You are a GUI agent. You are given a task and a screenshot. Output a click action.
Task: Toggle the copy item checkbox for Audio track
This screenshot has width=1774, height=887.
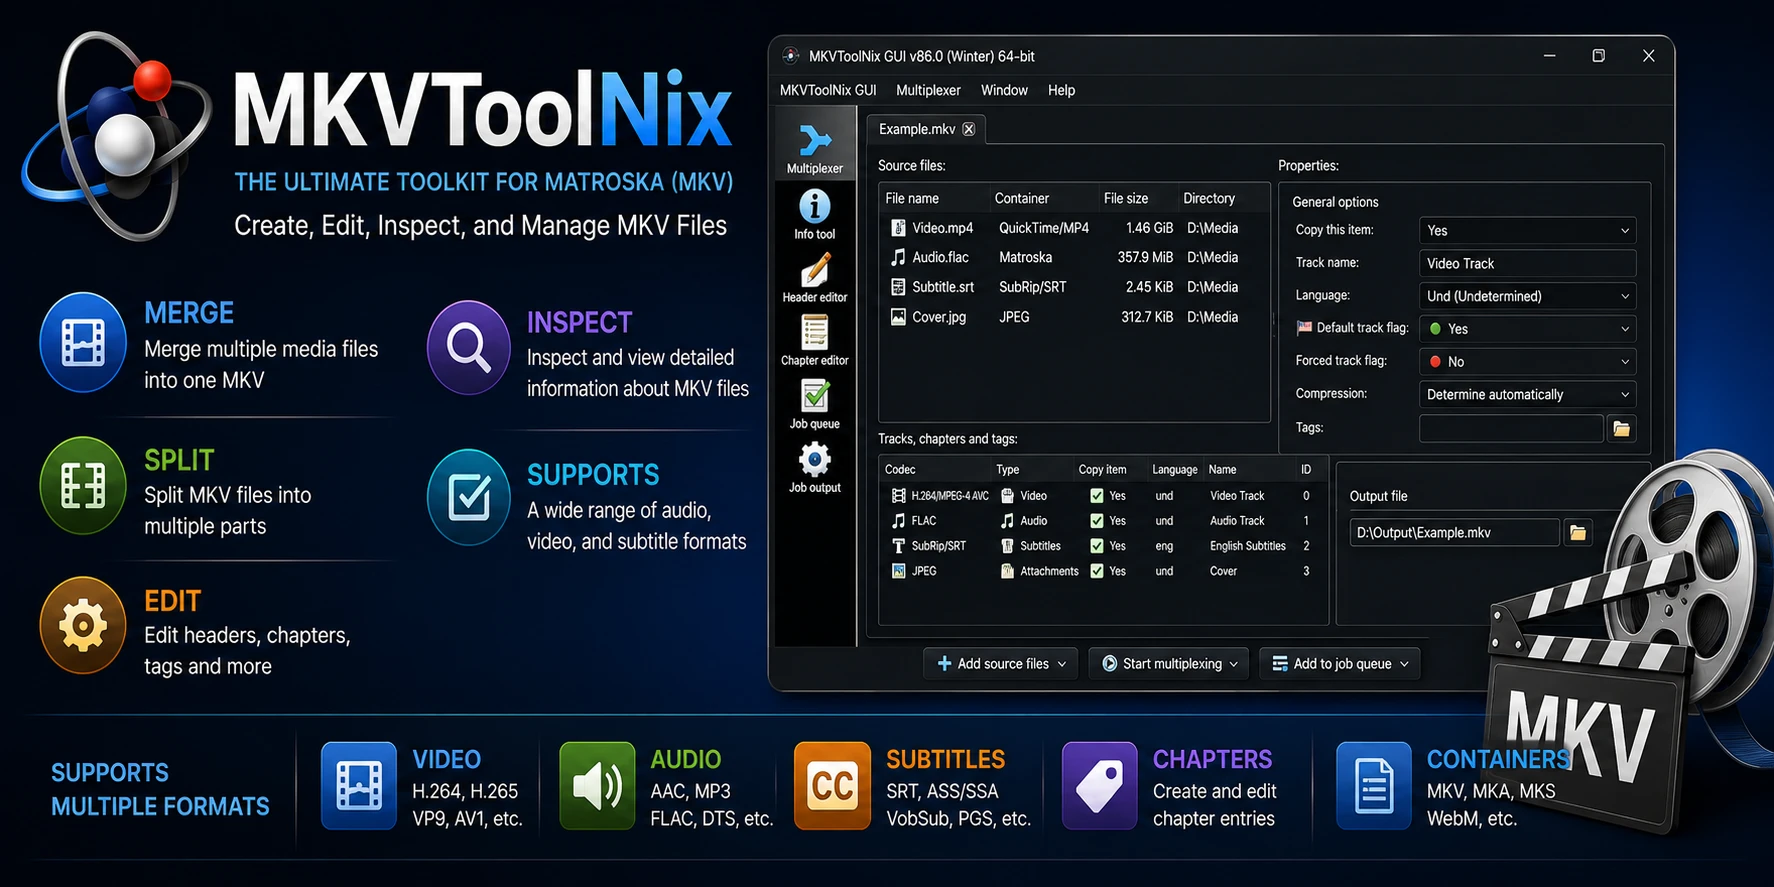click(x=1097, y=521)
